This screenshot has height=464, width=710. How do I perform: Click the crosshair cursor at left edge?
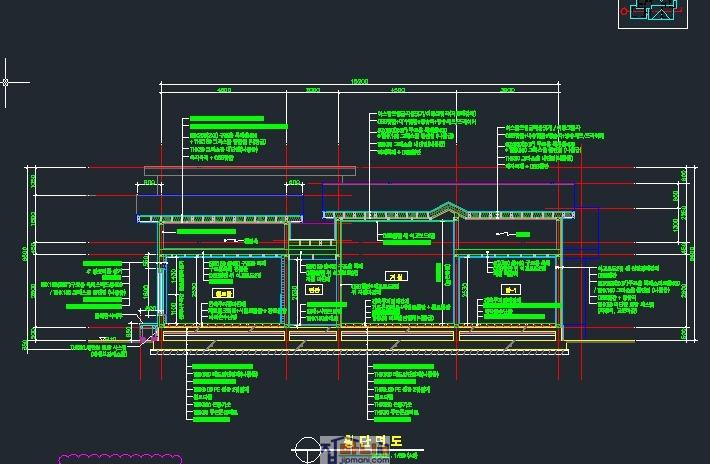[9, 82]
